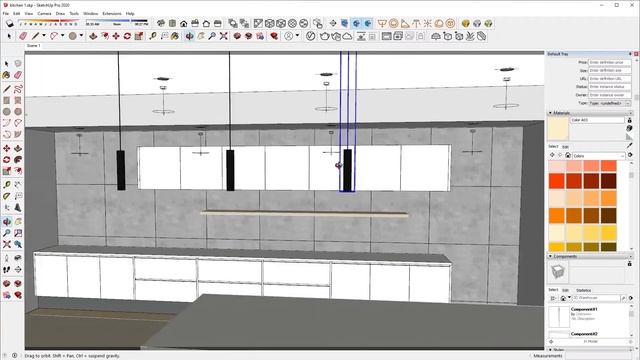Activate the Tape Measure tool in top toolbar
This screenshot has width=640, height=360.
pos(153,36)
